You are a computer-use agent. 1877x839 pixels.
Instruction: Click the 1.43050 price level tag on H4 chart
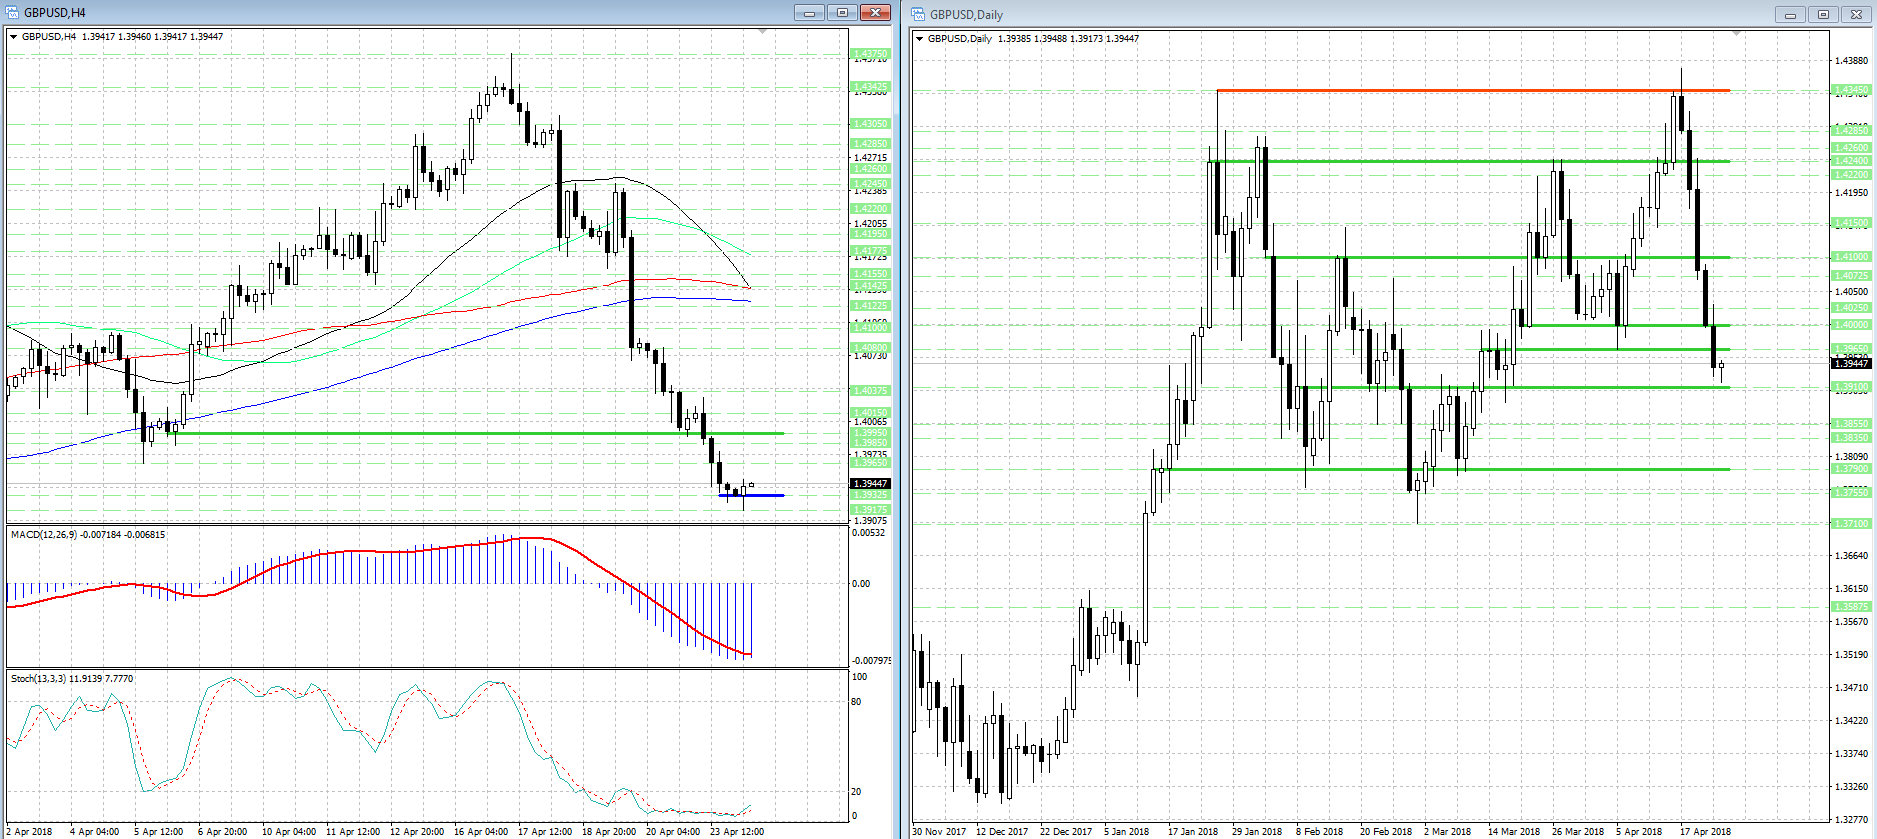coord(869,124)
